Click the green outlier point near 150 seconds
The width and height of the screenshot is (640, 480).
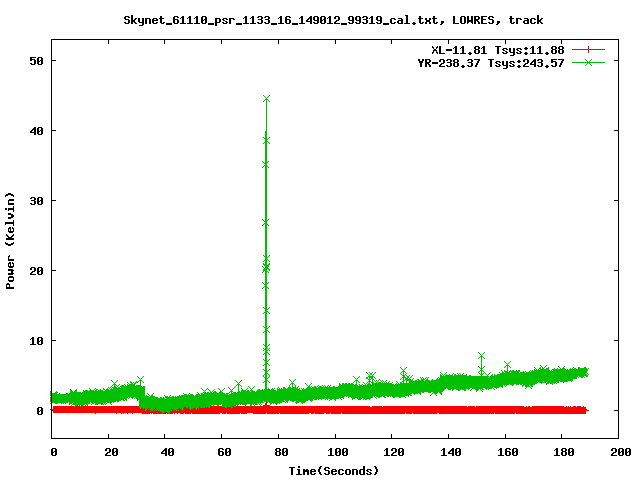coord(481,356)
